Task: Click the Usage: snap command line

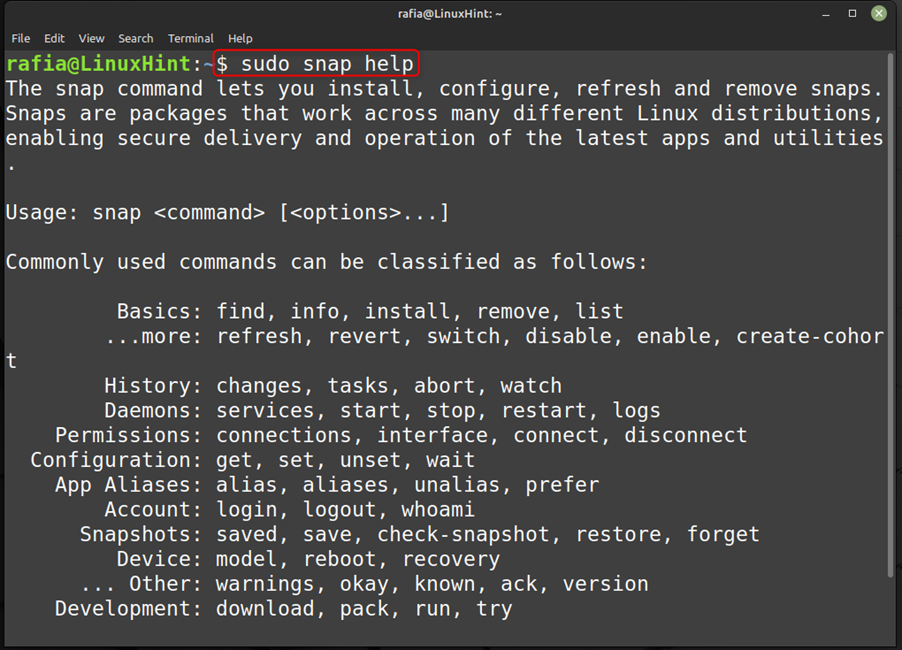Action: (227, 213)
